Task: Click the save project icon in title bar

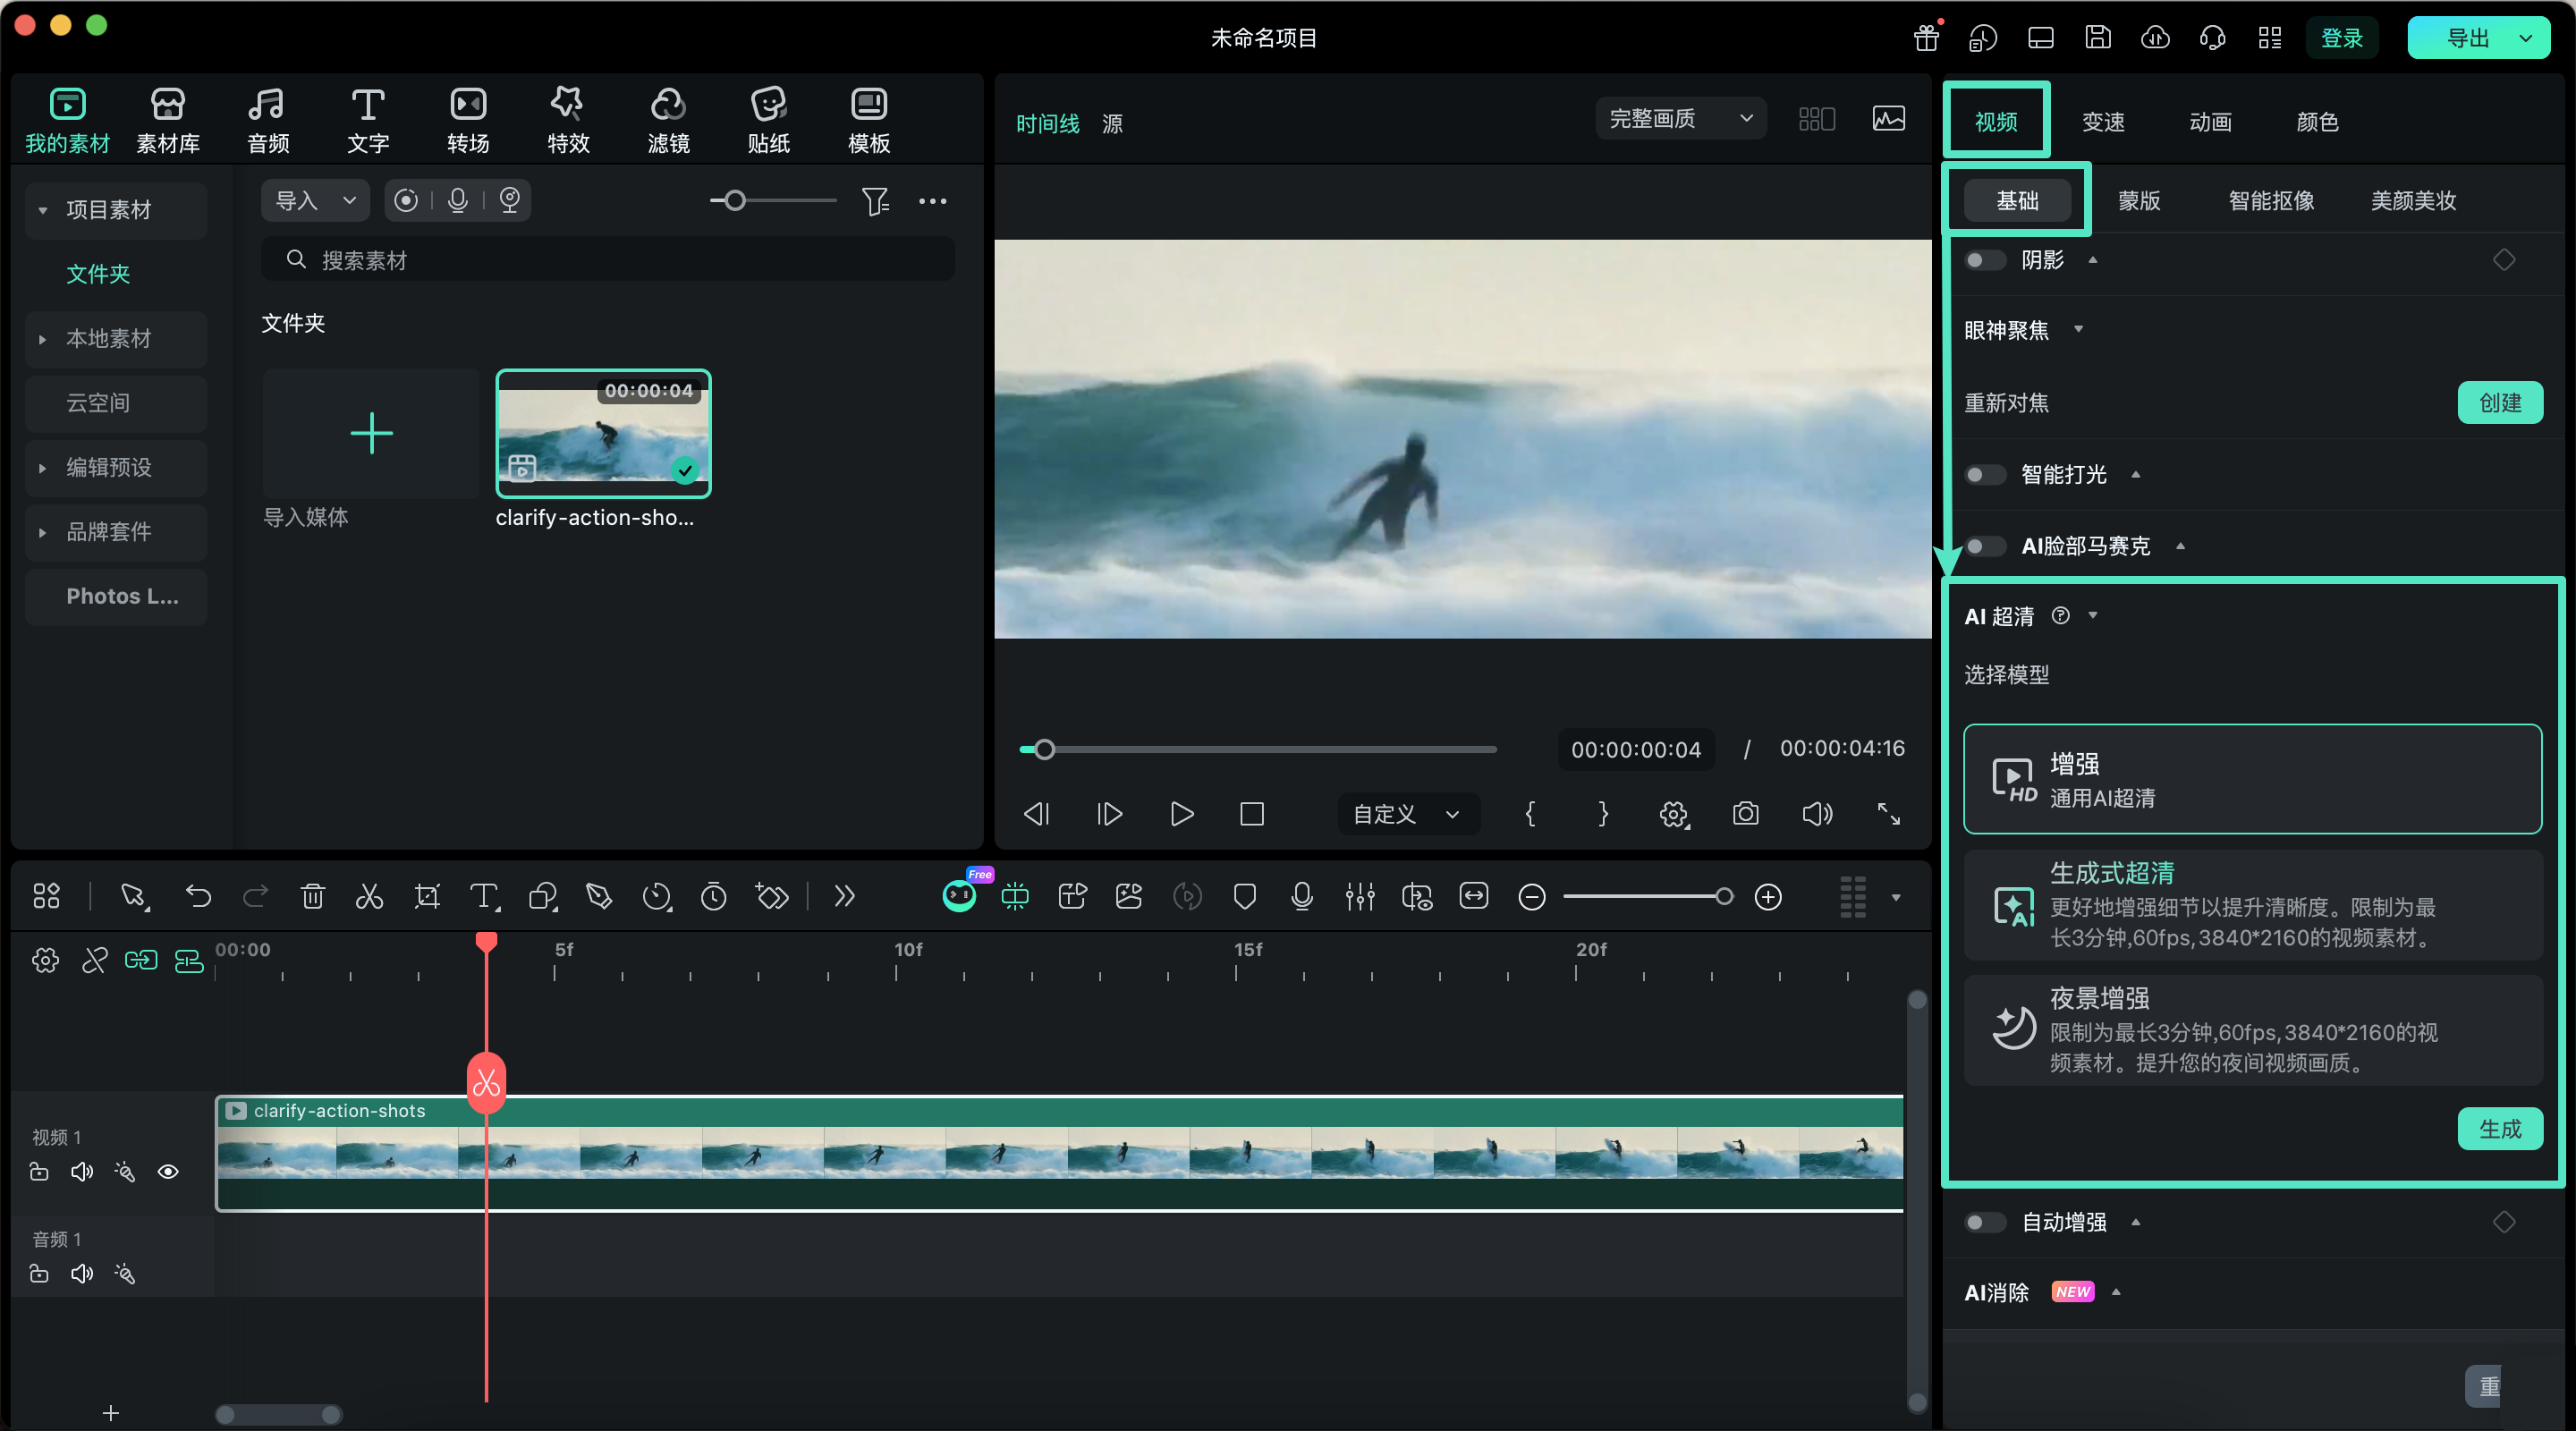Action: (2098, 38)
